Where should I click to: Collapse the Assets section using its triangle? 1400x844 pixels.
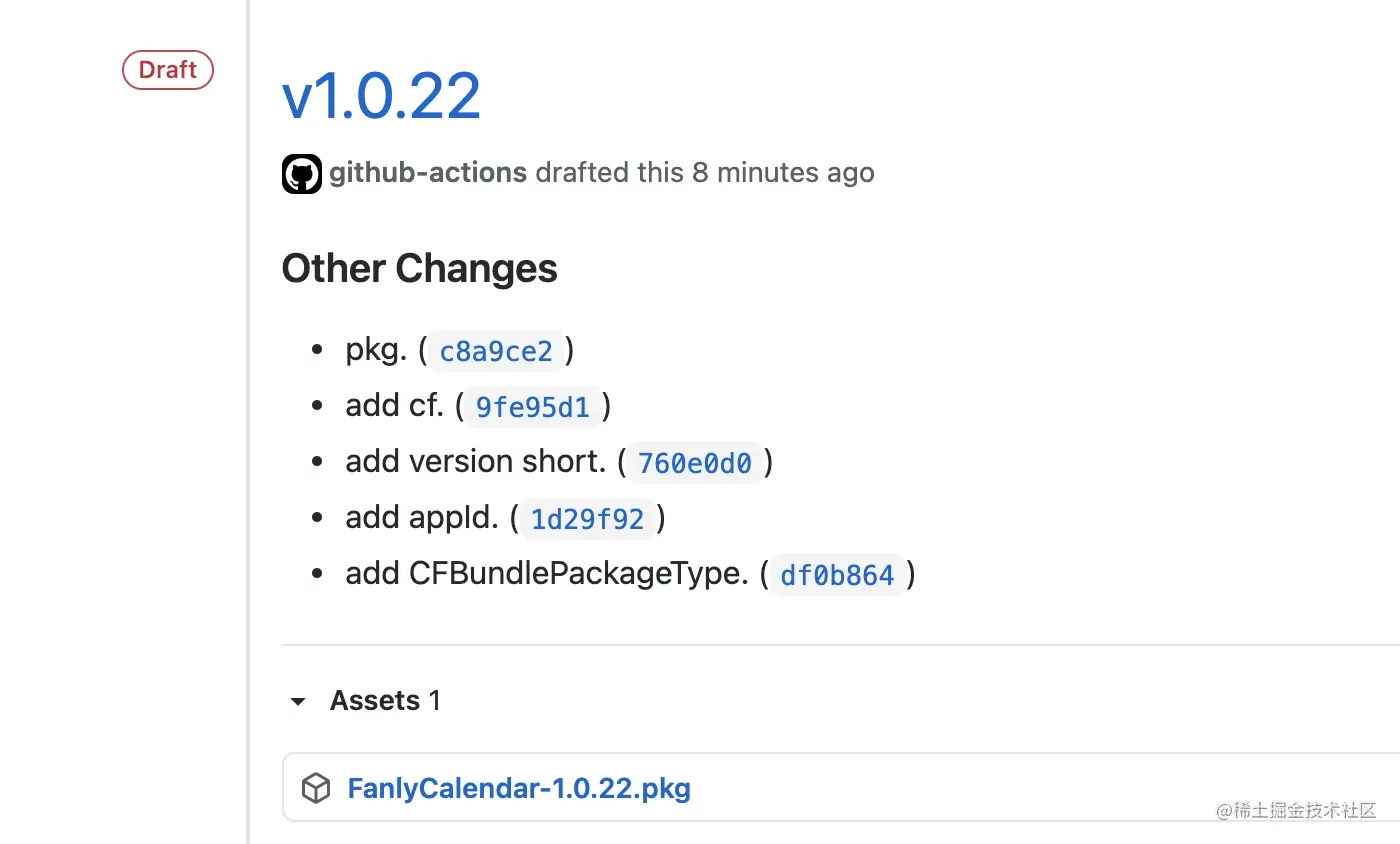297,702
